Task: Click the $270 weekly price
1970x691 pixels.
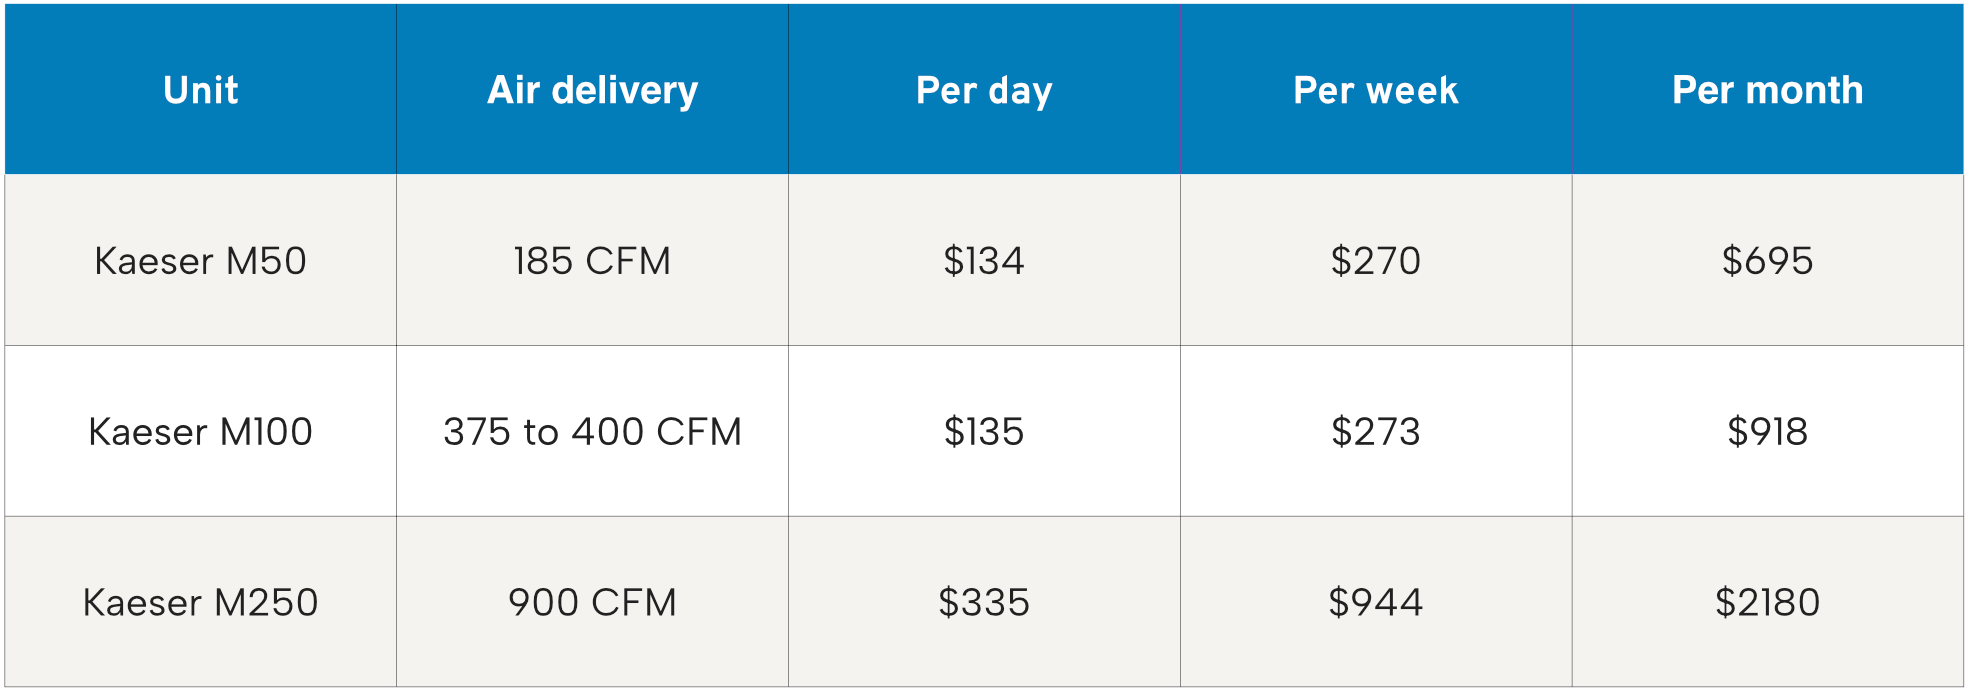Action: [x=1376, y=261]
